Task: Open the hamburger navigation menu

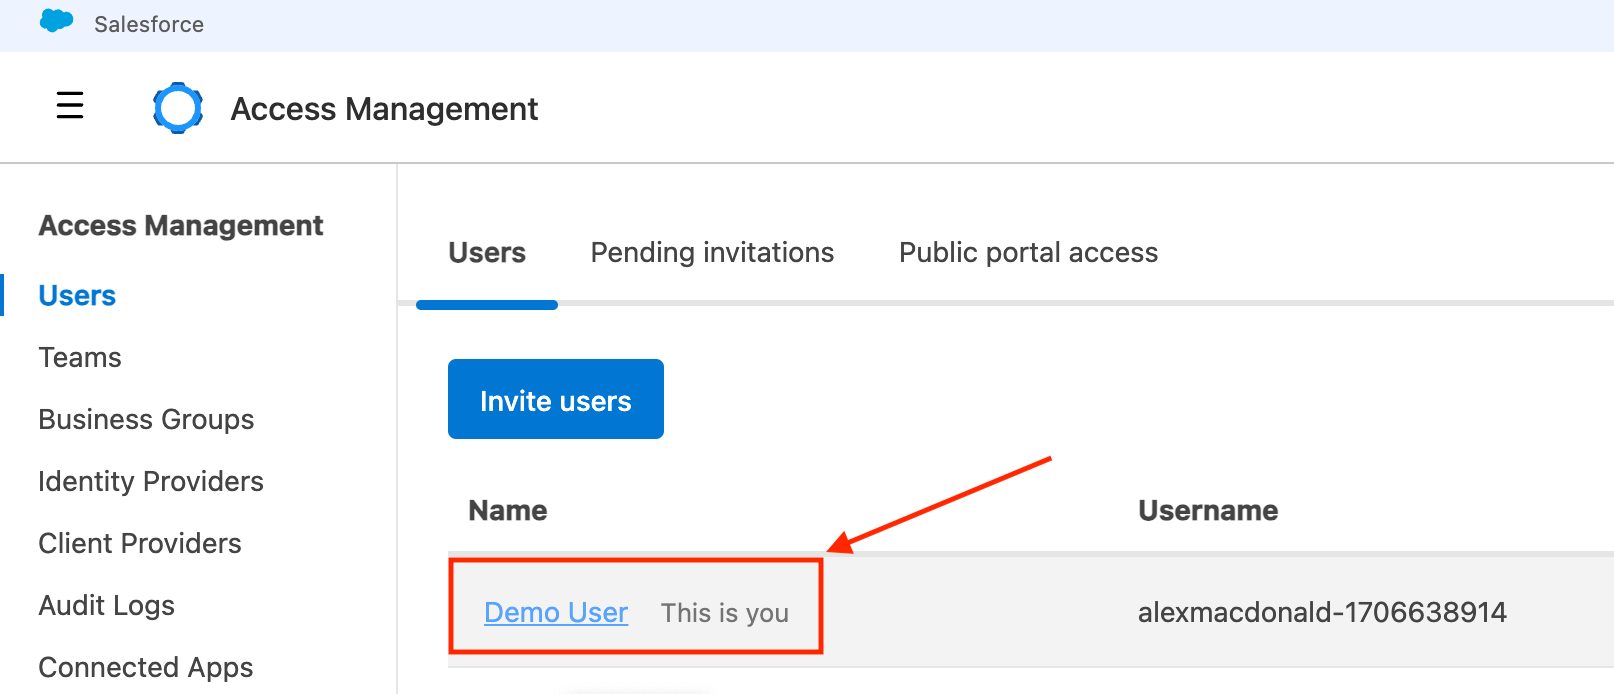Action: pyautogui.click(x=70, y=105)
